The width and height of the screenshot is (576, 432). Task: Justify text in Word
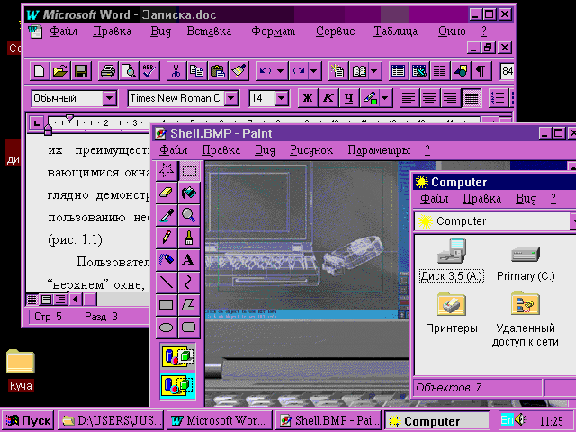coord(472,98)
